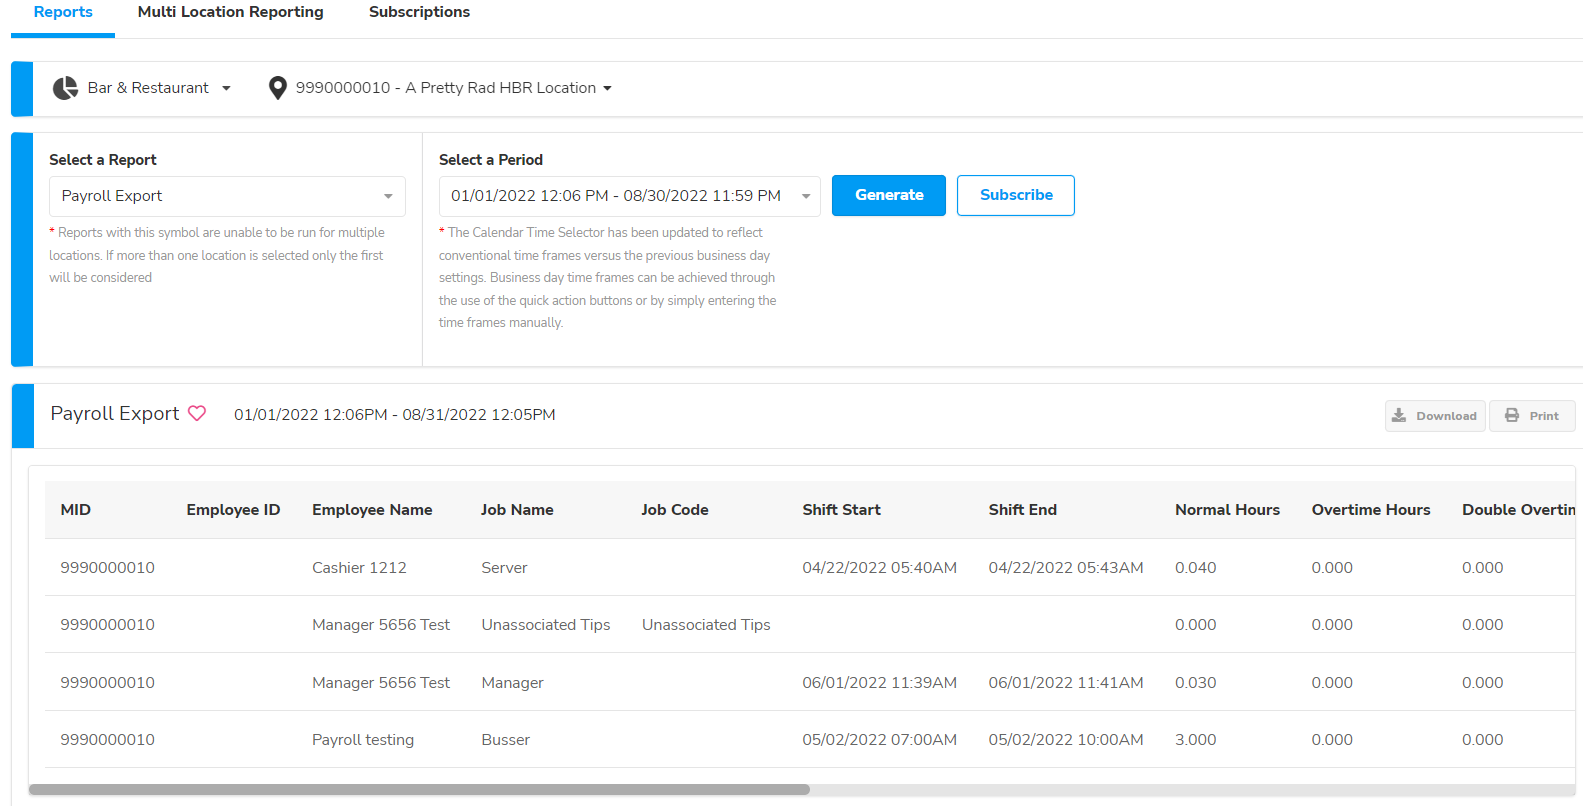Click the printer icon in Print button
The image size is (1583, 806).
[x=1512, y=416]
